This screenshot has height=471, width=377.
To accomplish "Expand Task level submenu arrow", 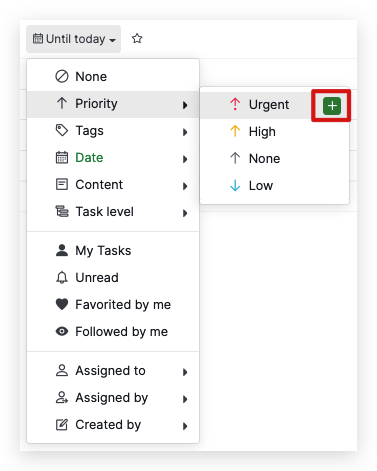I will click(185, 213).
